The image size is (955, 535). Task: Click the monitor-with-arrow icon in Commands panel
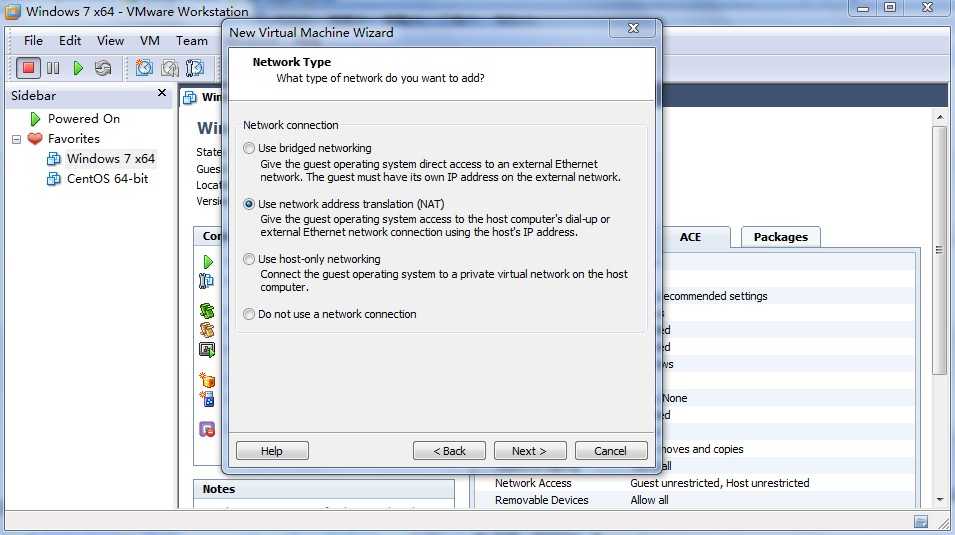[x=207, y=350]
